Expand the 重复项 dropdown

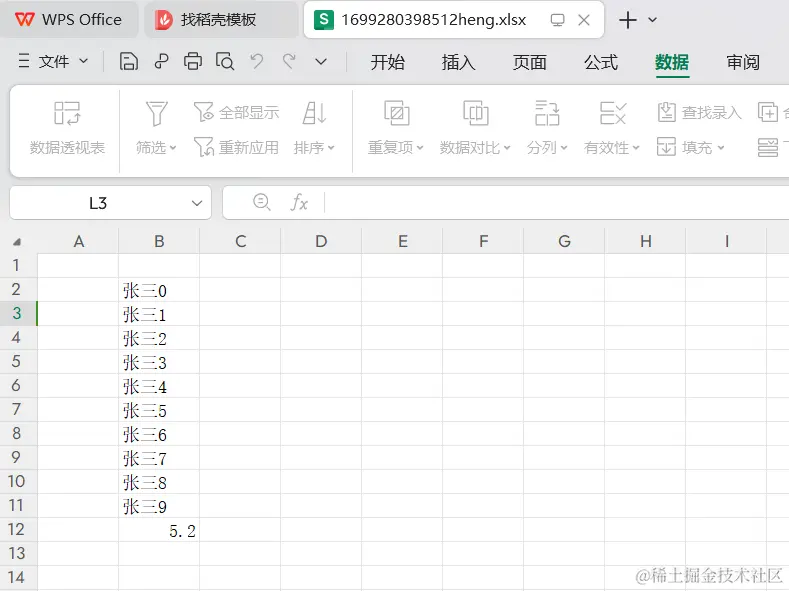[420, 148]
